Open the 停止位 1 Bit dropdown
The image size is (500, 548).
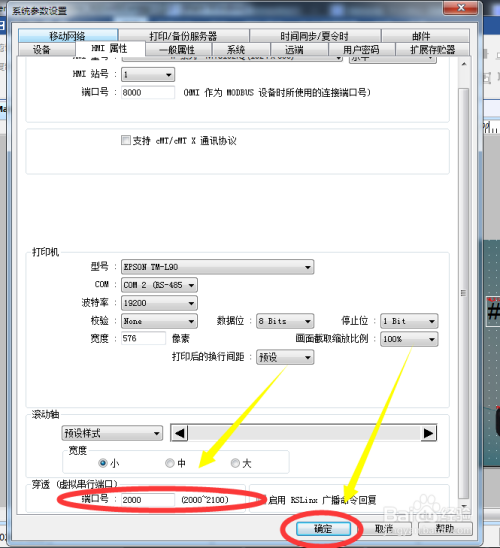pos(409,321)
